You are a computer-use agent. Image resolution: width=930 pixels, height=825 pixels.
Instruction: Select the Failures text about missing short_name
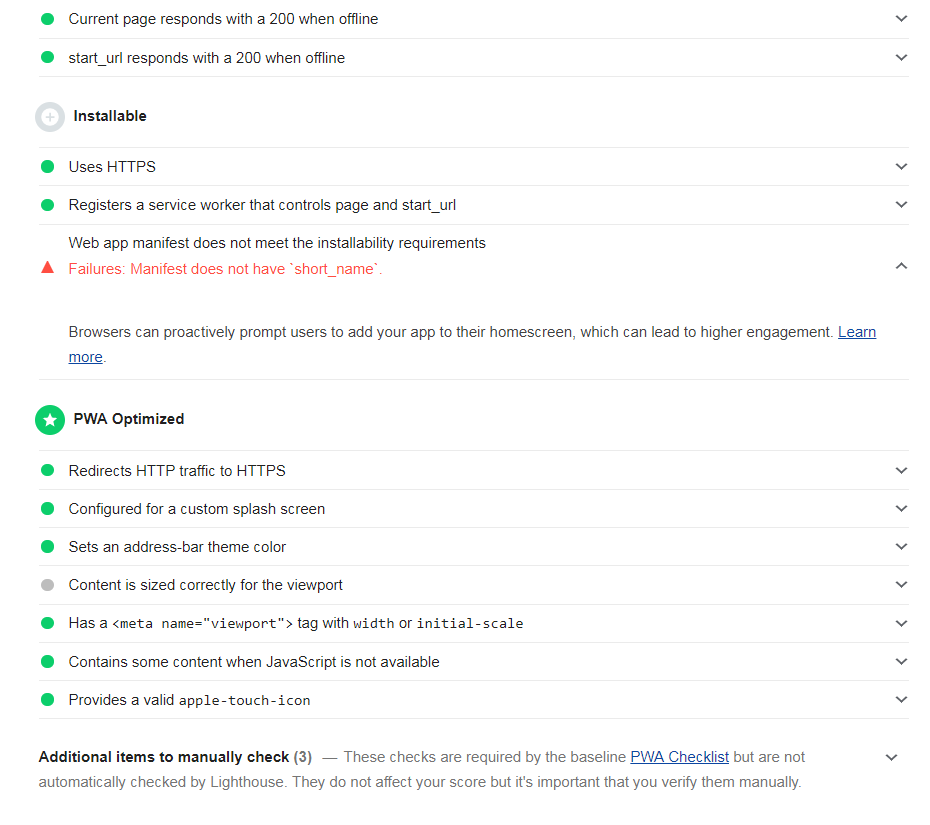click(224, 267)
